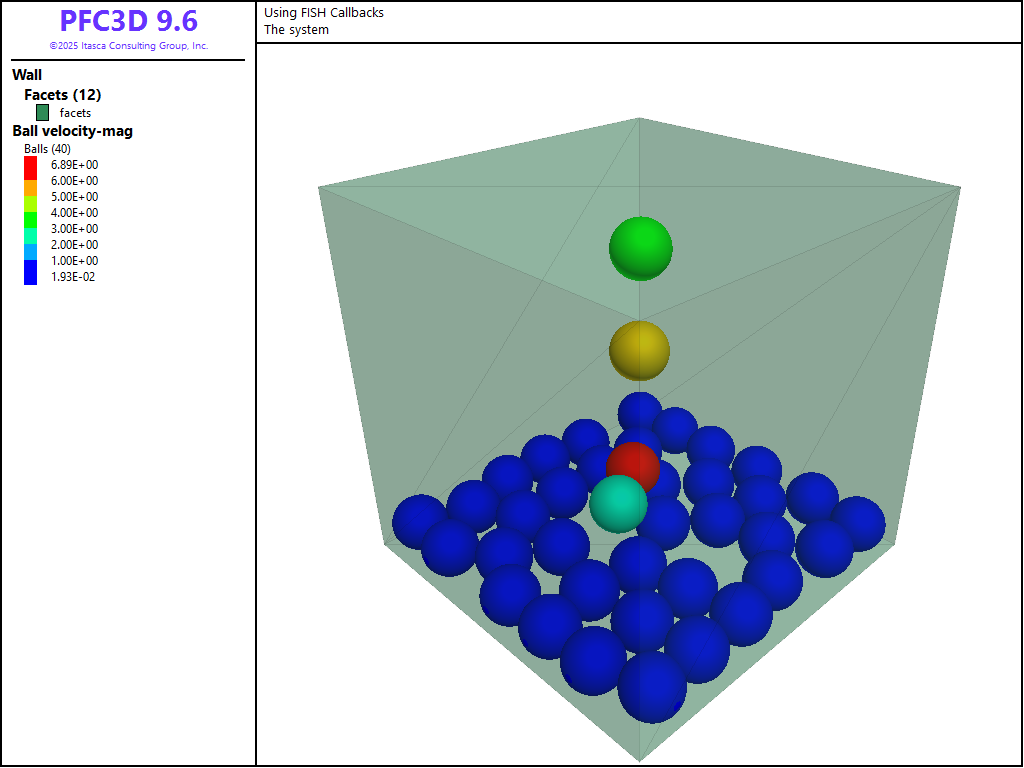Click the 4.00E+00 legend value label
This screenshot has height=768, width=1024.
(74, 213)
